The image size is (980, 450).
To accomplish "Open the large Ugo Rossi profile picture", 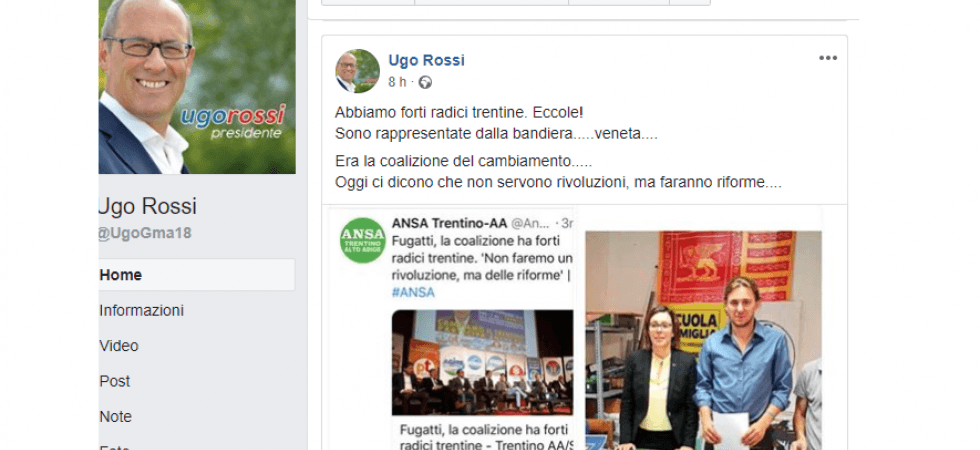I will coord(197,87).
